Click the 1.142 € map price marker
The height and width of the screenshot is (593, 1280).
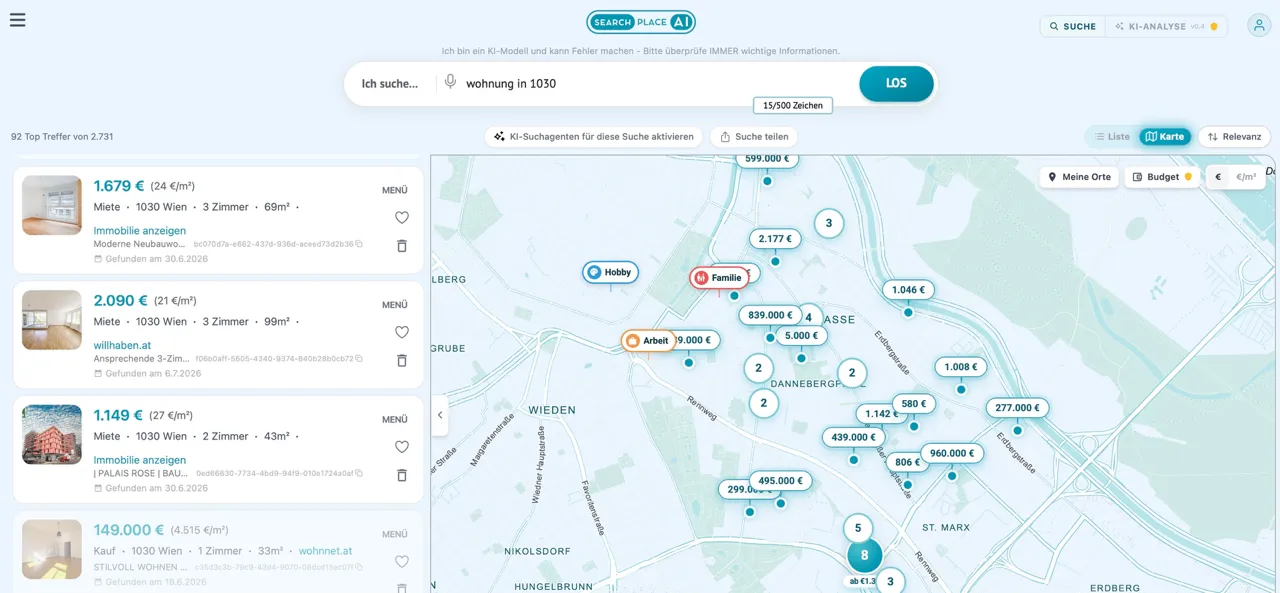coord(881,414)
